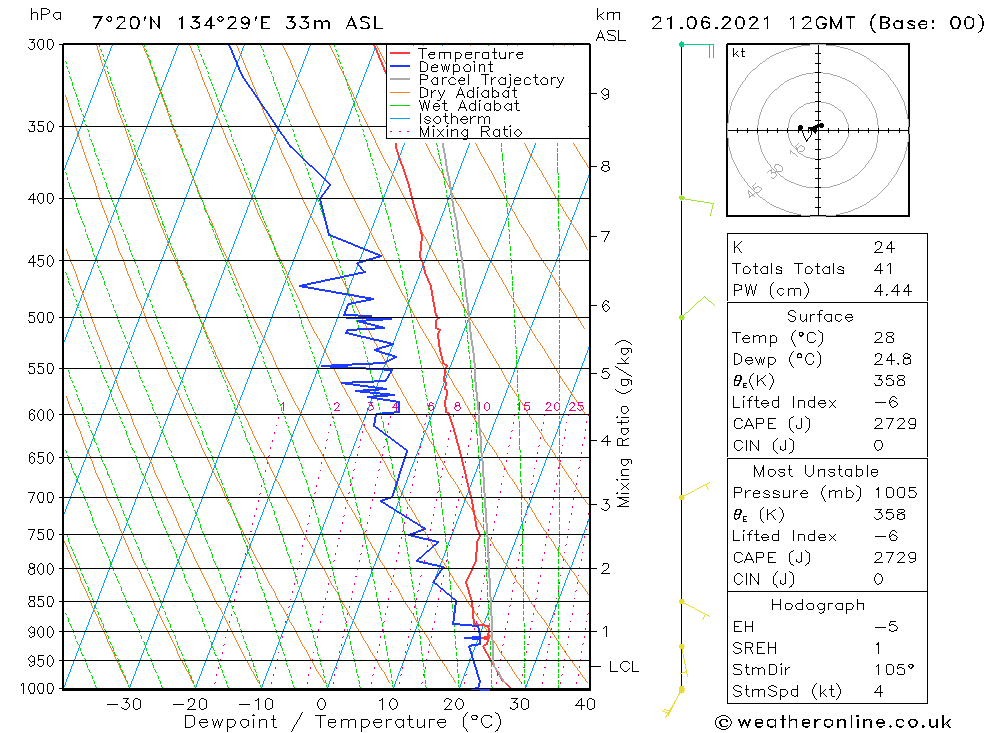The image size is (1000, 733).
Task: Click the Pressure (mb) value 1005
Action: coord(895,492)
